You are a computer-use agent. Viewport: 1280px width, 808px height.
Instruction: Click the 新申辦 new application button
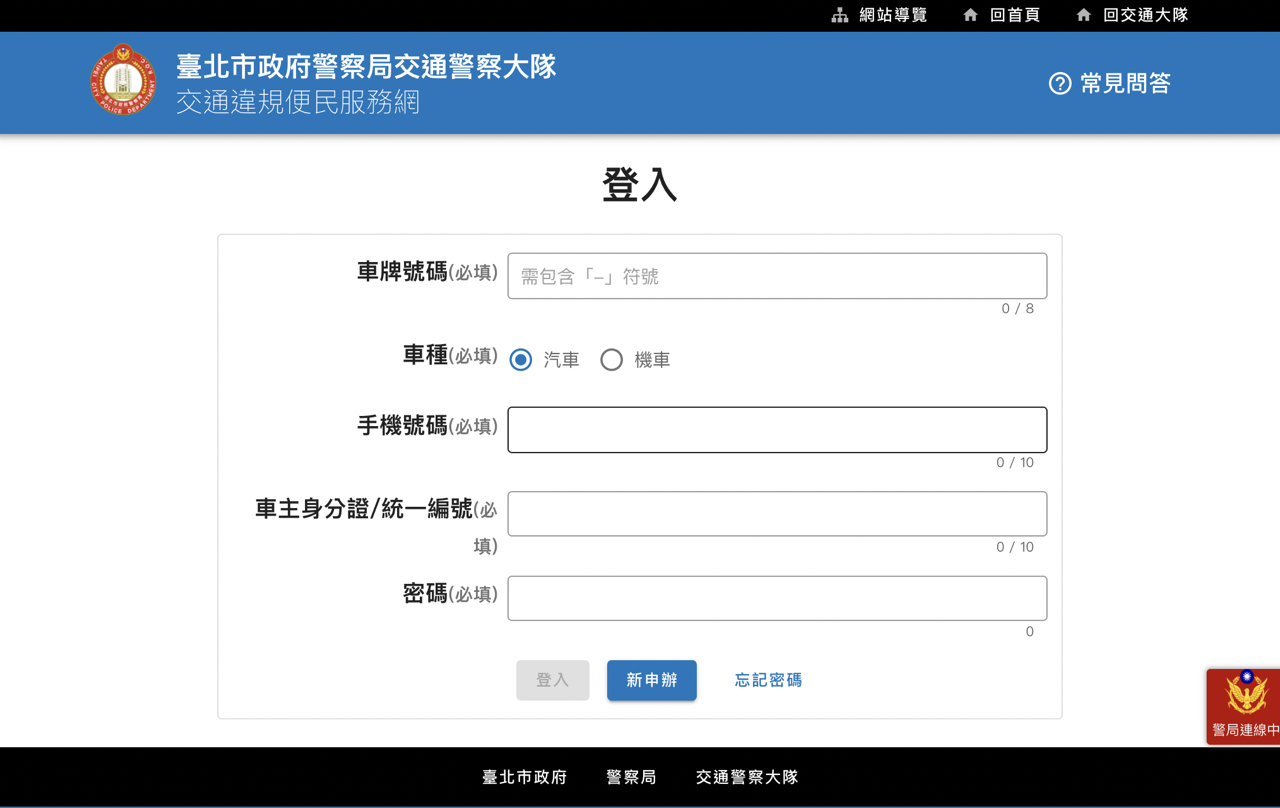click(x=652, y=680)
